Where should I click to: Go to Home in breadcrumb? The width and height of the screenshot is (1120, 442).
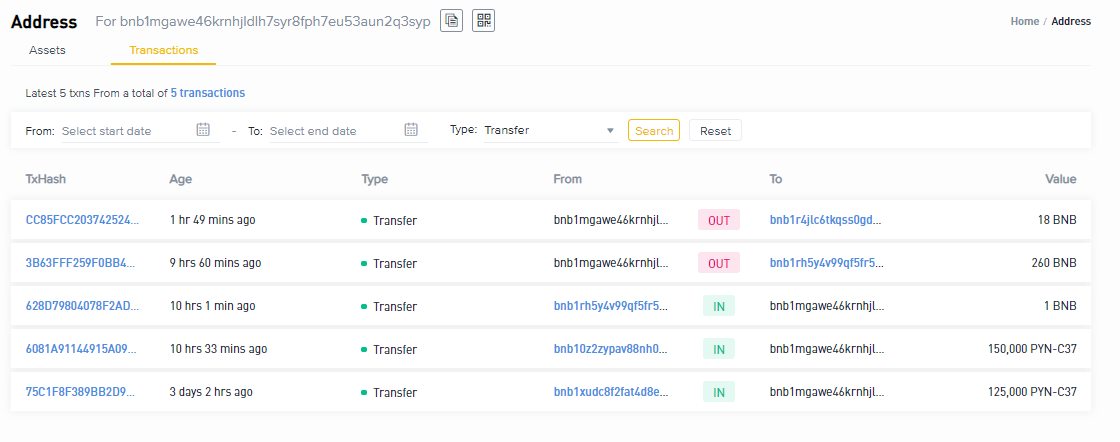tap(1024, 21)
